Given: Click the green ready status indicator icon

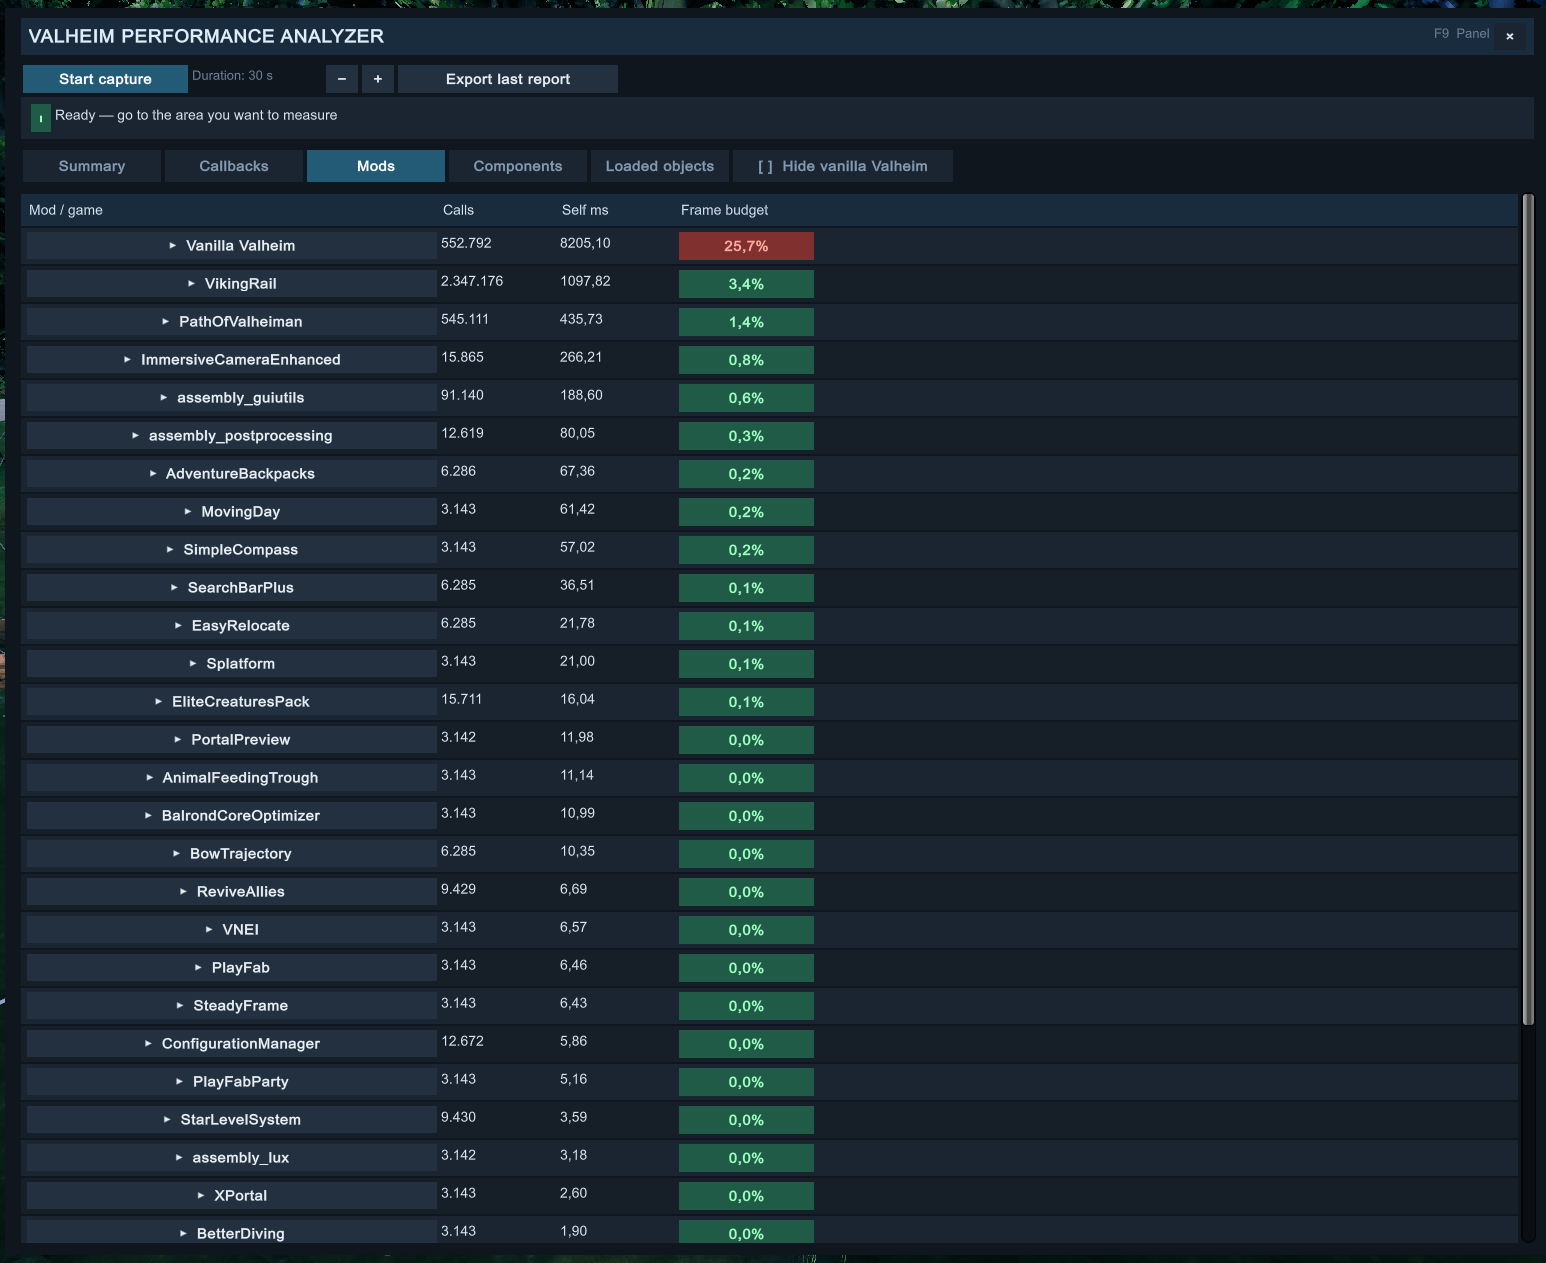Looking at the screenshot, I should pyautogui.click(x=40, y=118).
